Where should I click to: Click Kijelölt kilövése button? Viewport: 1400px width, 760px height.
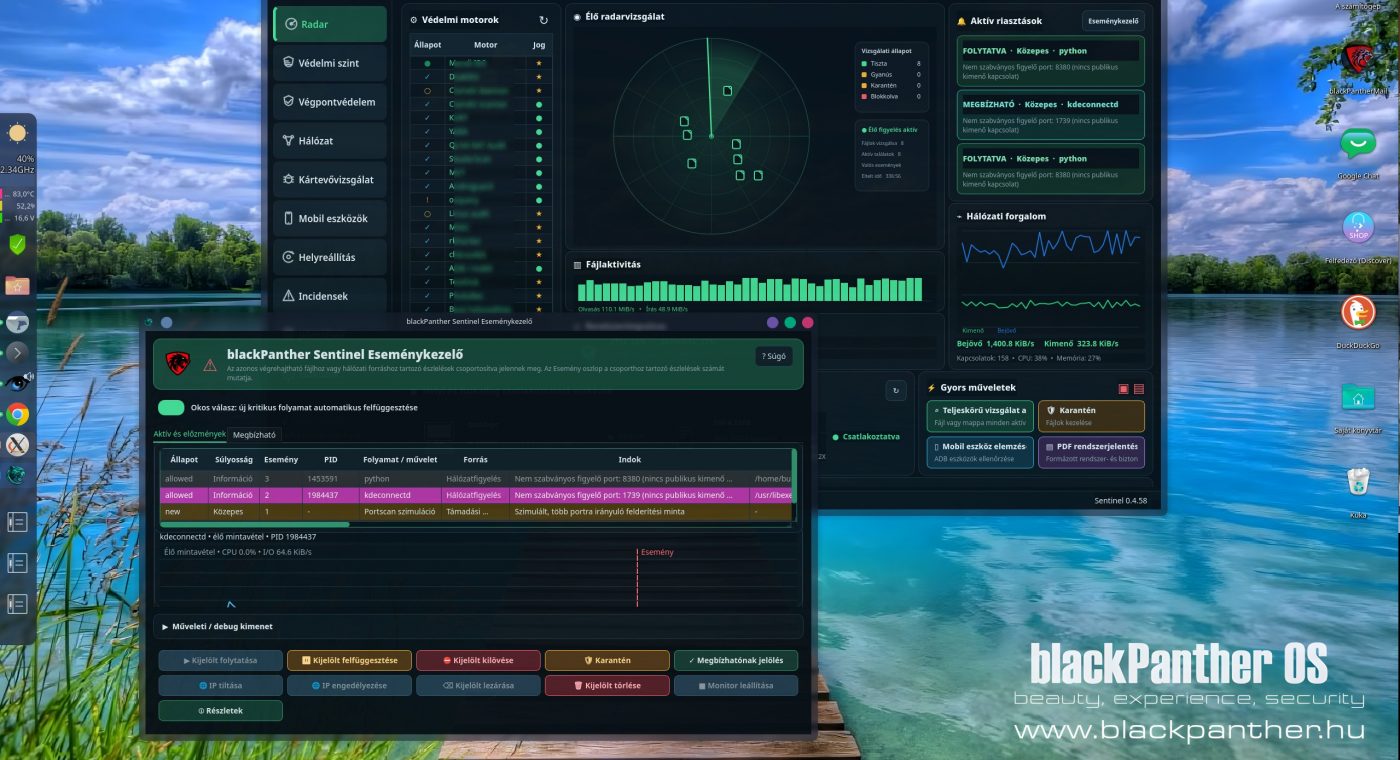478,660
